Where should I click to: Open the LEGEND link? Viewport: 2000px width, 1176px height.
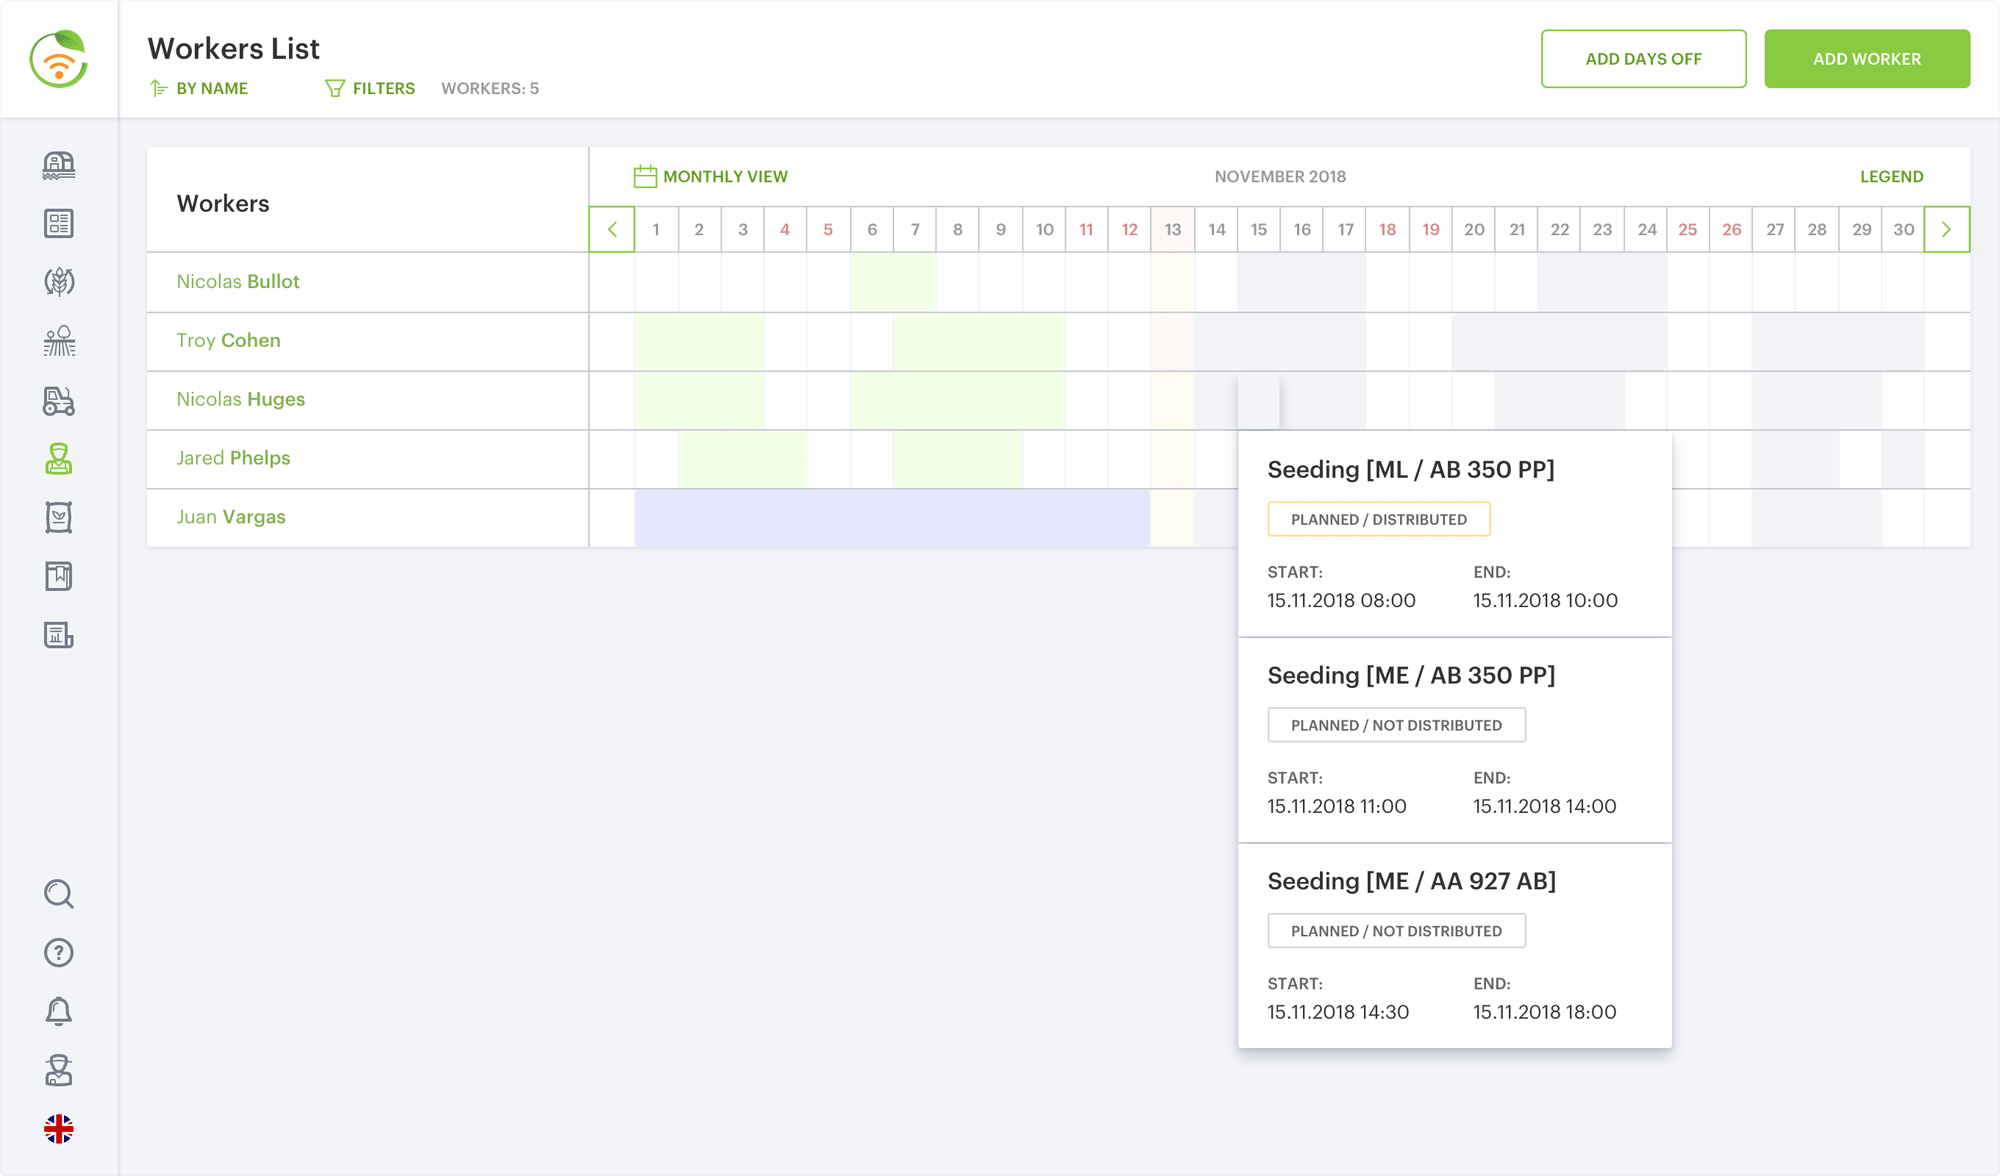(x=1891, y=176)
